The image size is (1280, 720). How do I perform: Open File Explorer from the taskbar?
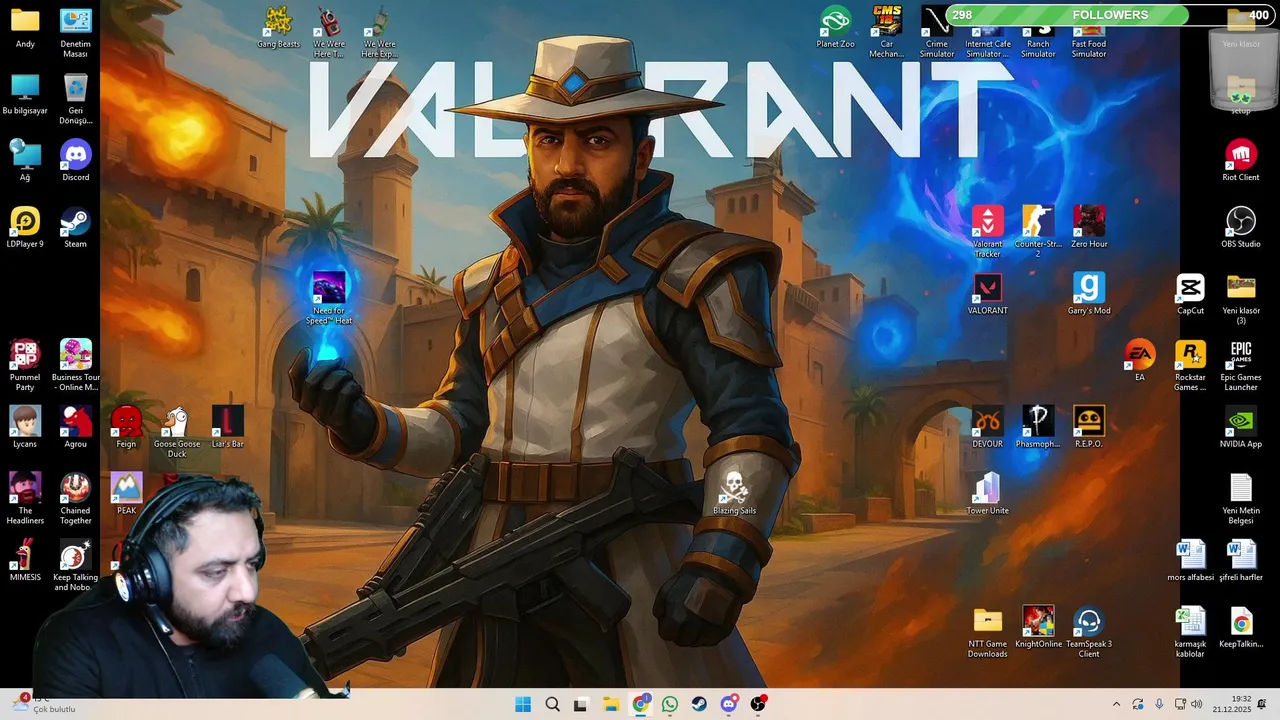pyautogui.click(x=611, y=704)
